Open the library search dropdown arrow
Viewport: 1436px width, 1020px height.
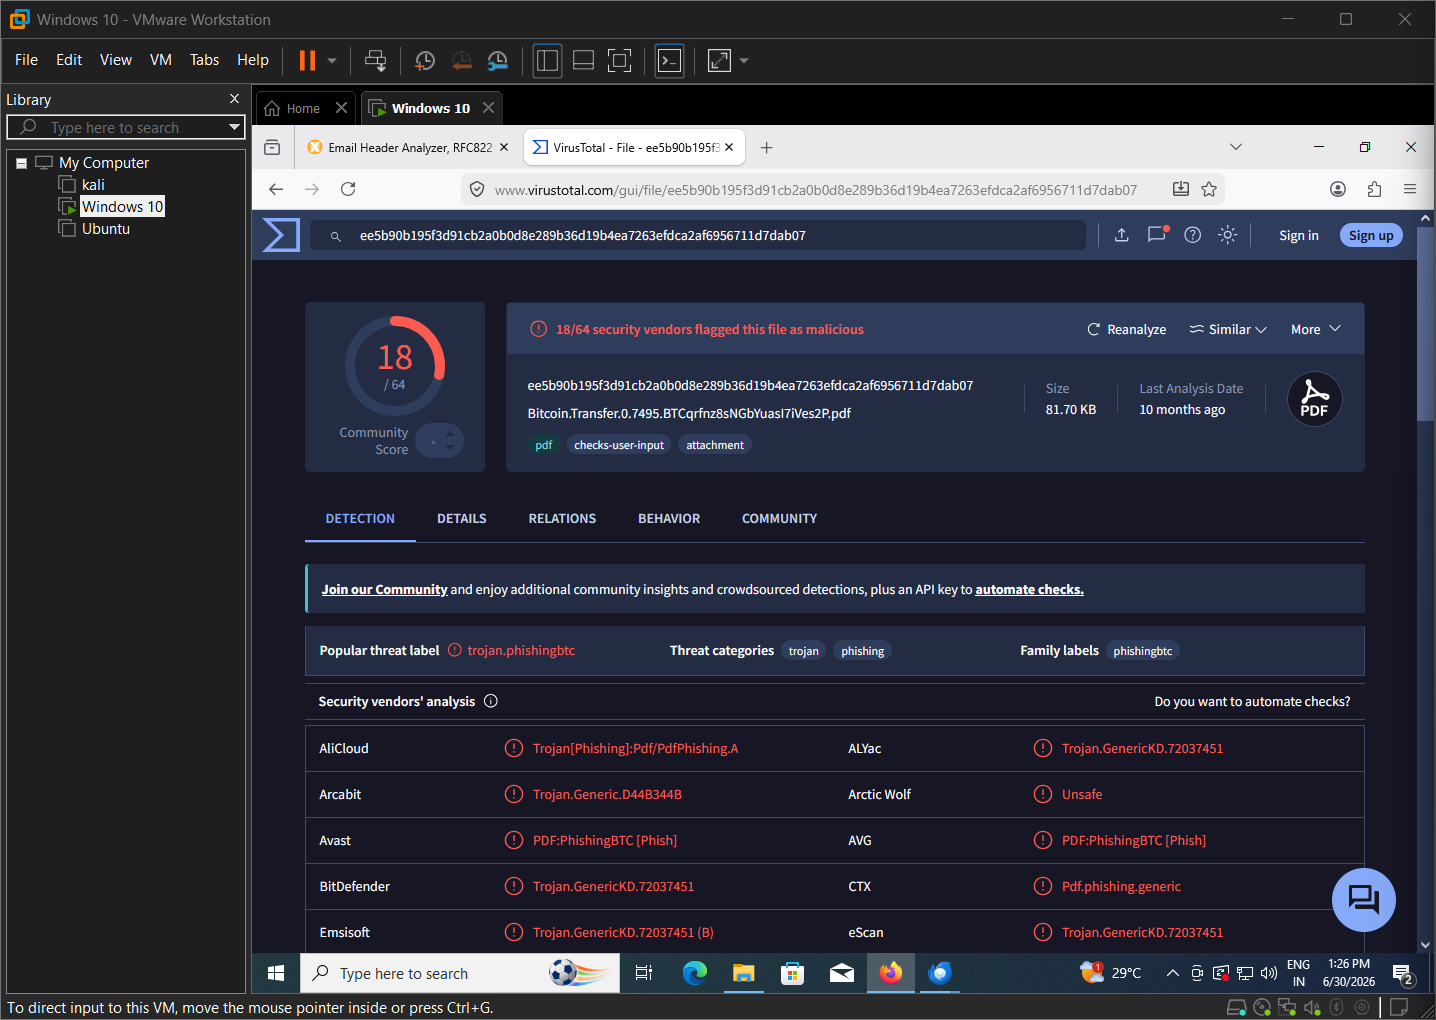(235, 127)
